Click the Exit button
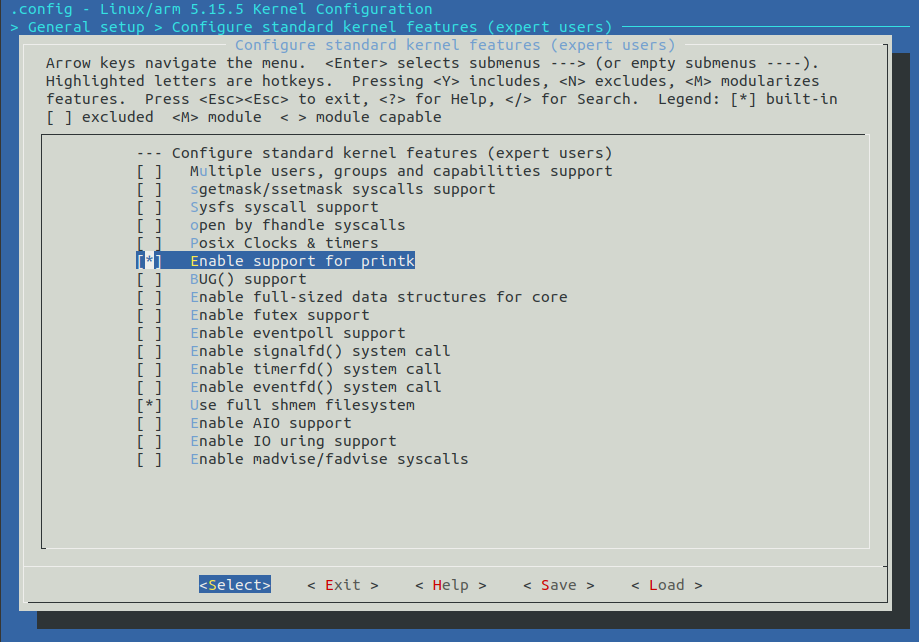The width and height of the screenshot is (919, 642). tap(343, 585)
